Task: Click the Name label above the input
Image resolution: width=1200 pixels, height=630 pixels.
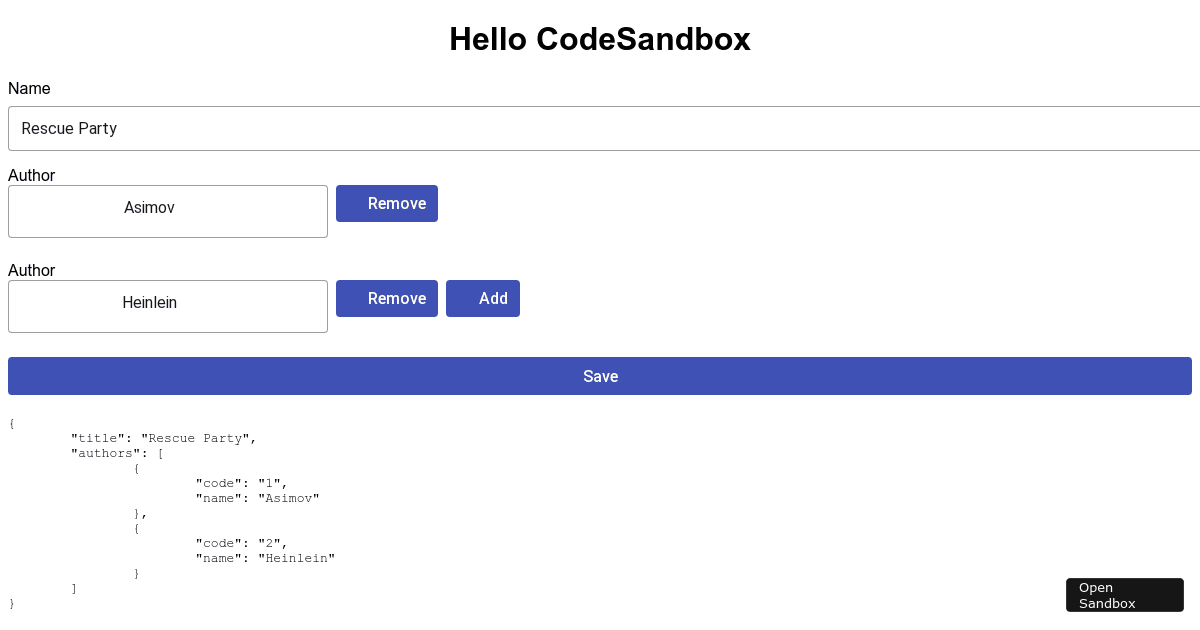Action: click(x=29, y=88)
